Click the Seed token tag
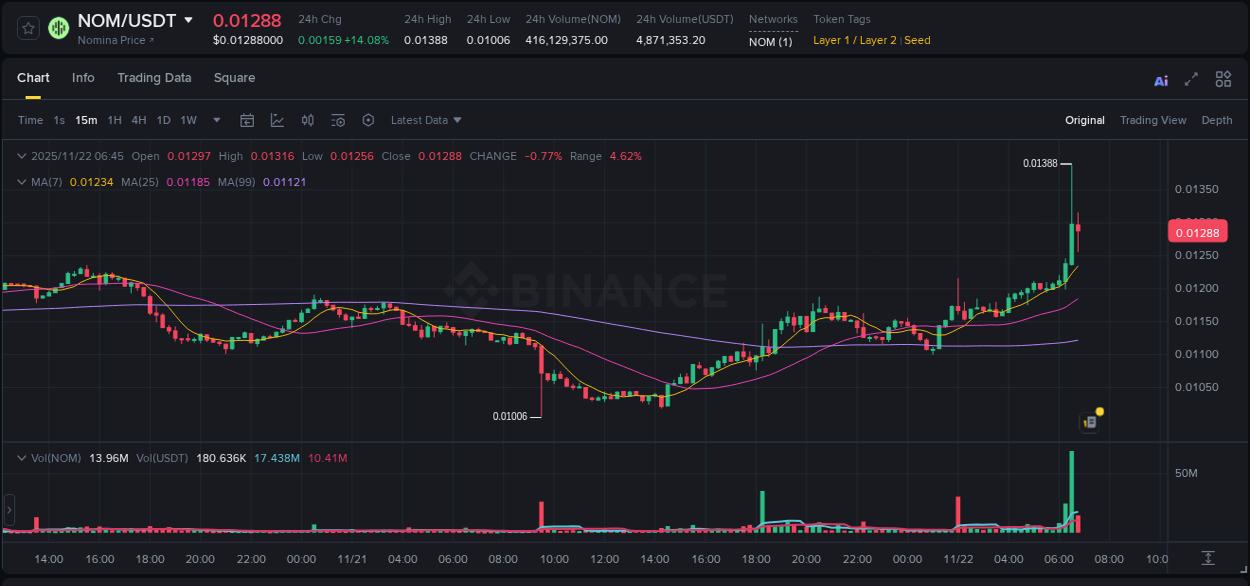1250x586 pixels. 917,41
